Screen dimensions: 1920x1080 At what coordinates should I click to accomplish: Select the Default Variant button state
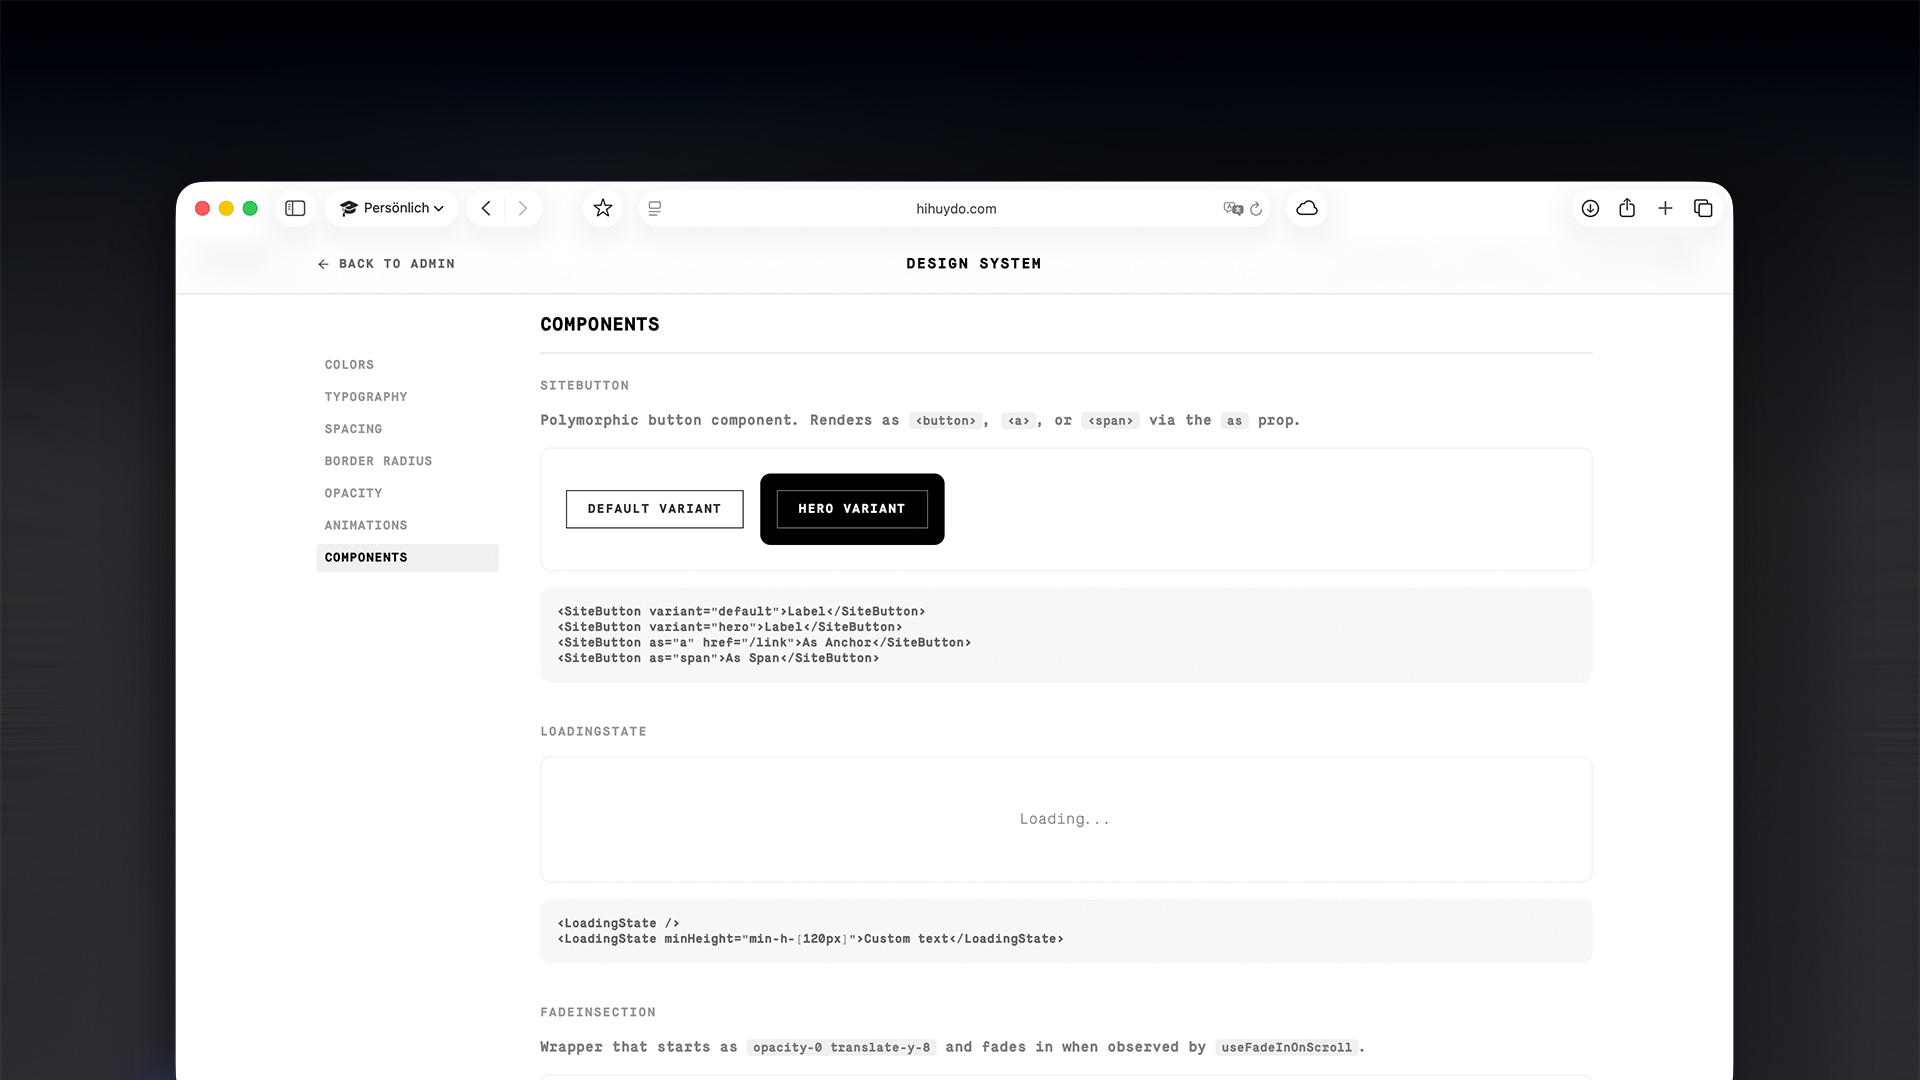tap(654, 509)
